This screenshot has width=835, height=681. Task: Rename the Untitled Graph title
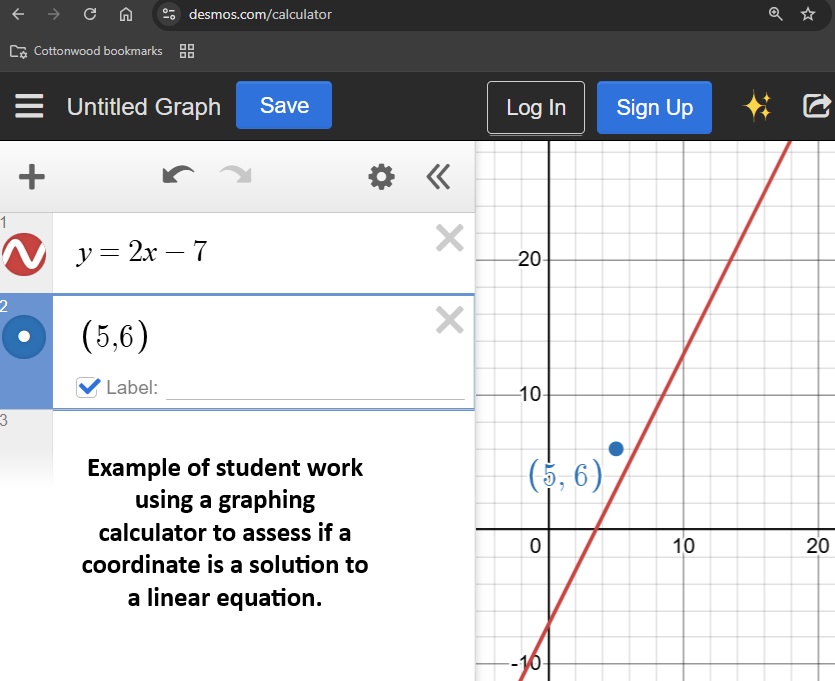point(144,107)
